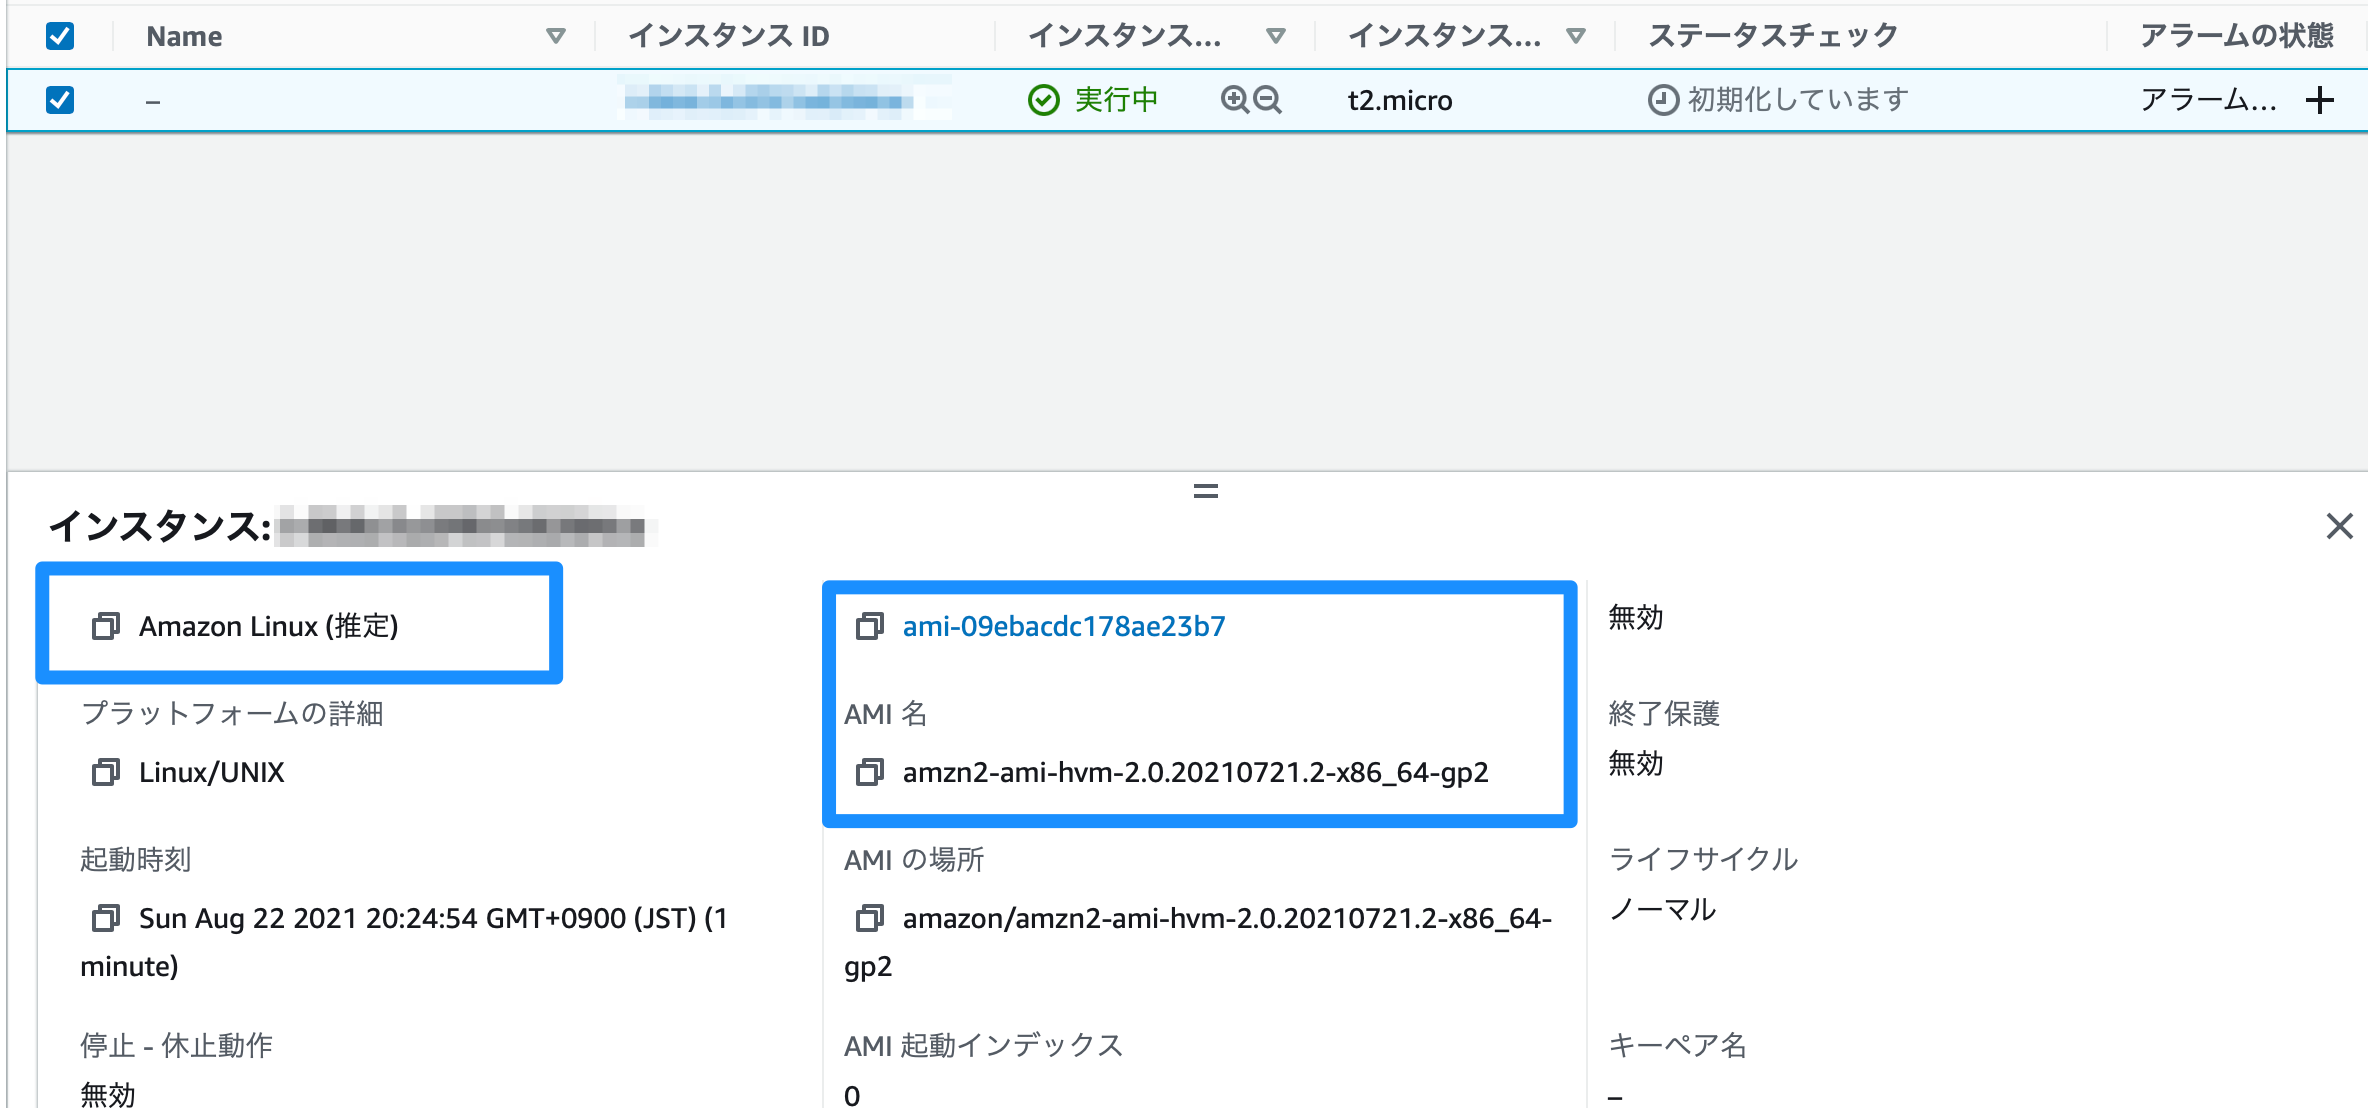The width and height of the screenshot is (2368, 1108).
Task: Open instance type column sort dropdown
Action: (x=1576, y=36)
